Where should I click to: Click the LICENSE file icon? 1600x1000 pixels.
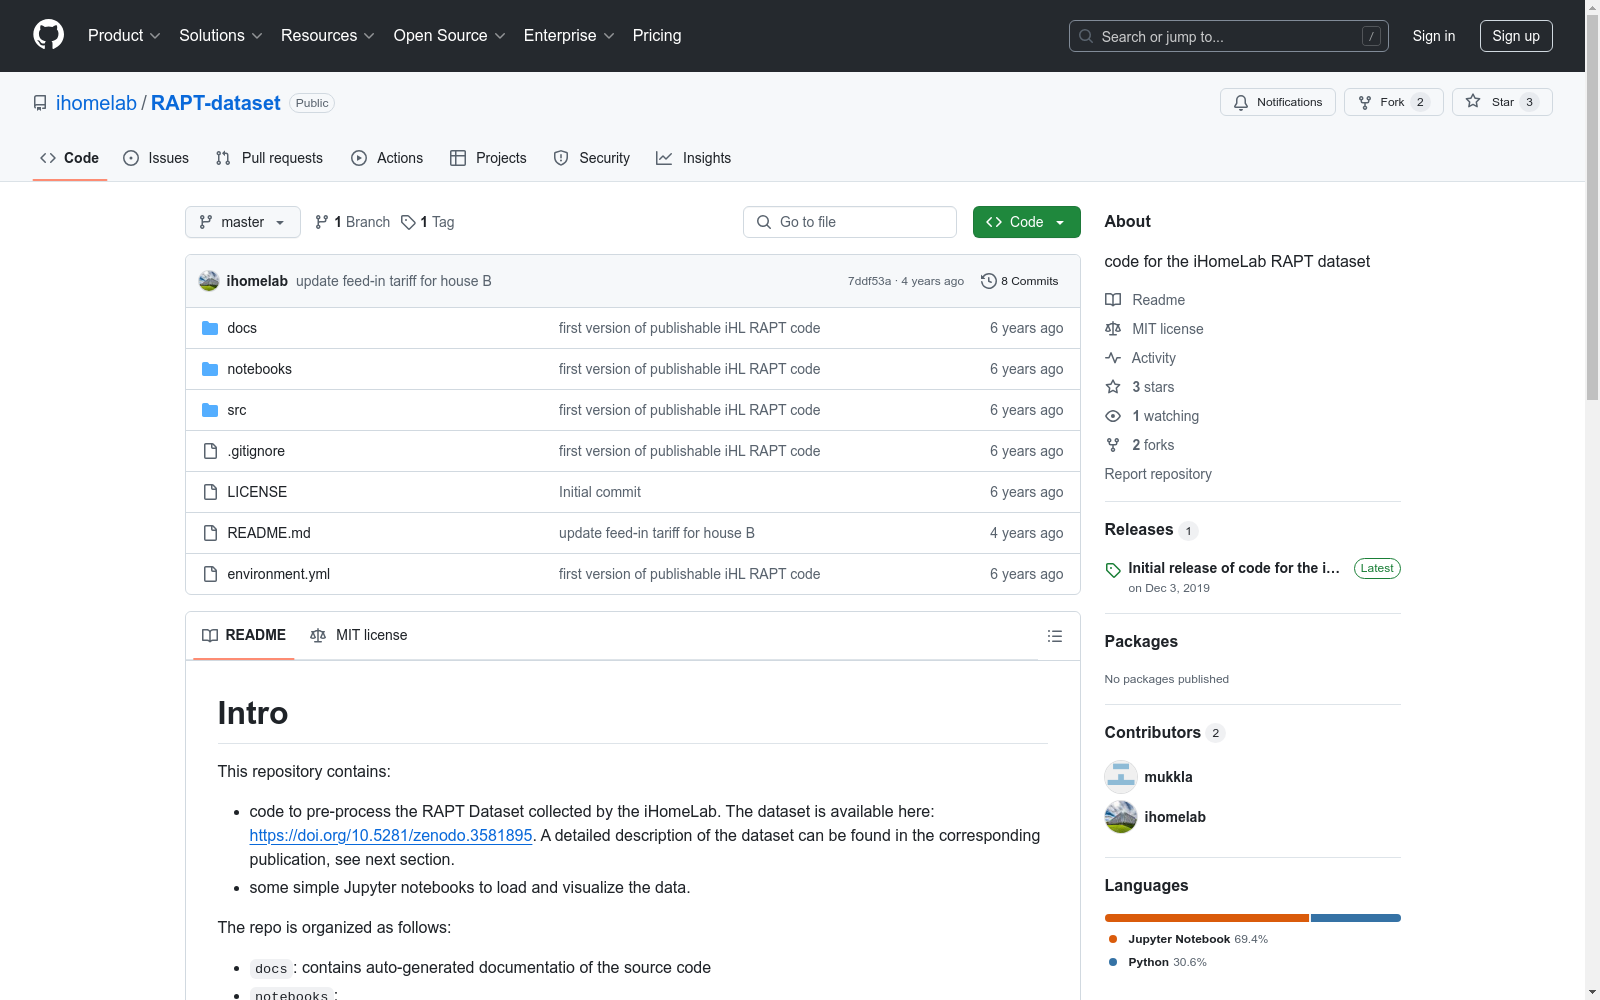coord(210,492)
